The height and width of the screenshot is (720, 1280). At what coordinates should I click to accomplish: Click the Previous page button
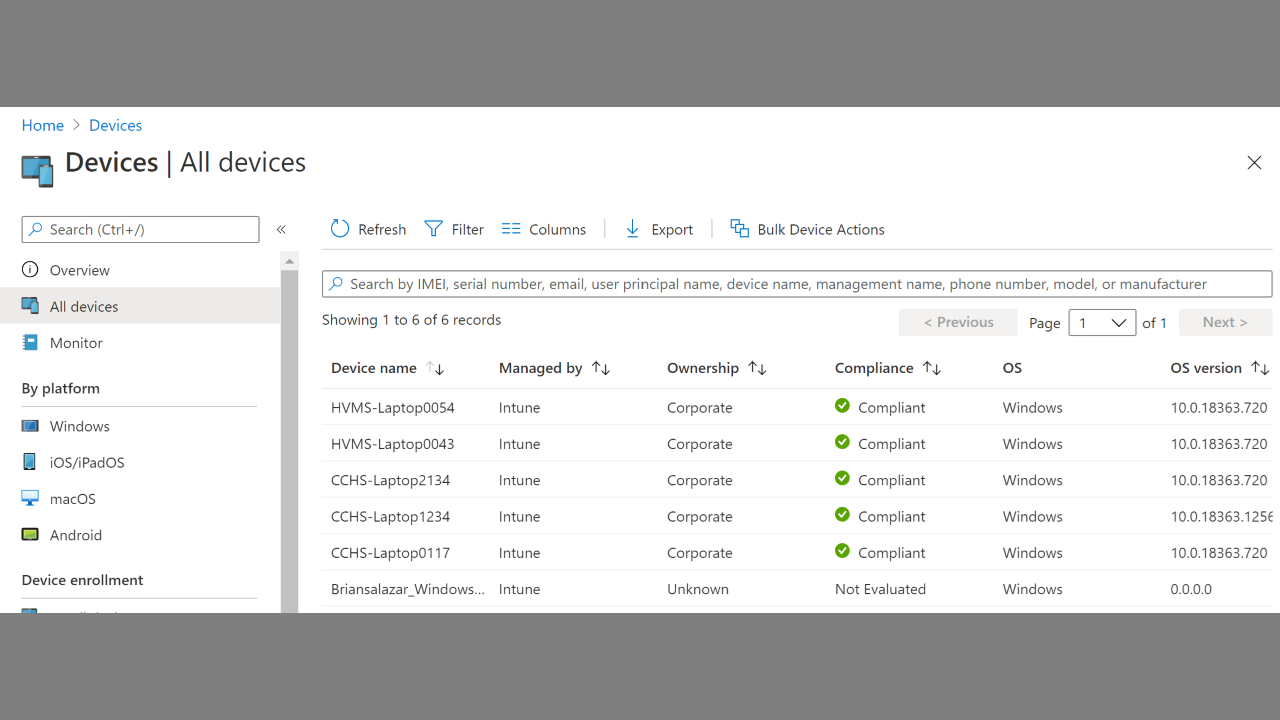coord(958,322)
